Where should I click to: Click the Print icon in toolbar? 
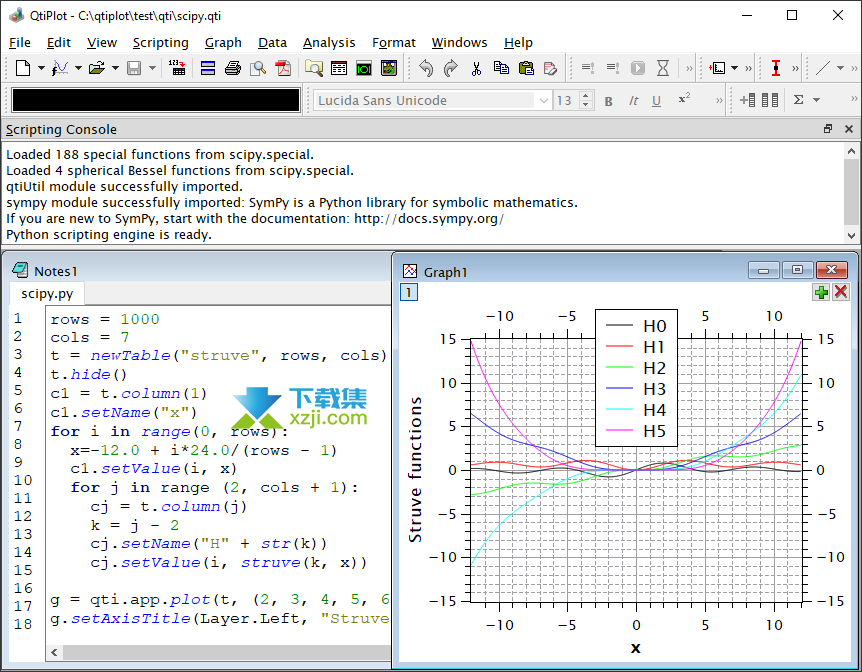coord(233,68)
